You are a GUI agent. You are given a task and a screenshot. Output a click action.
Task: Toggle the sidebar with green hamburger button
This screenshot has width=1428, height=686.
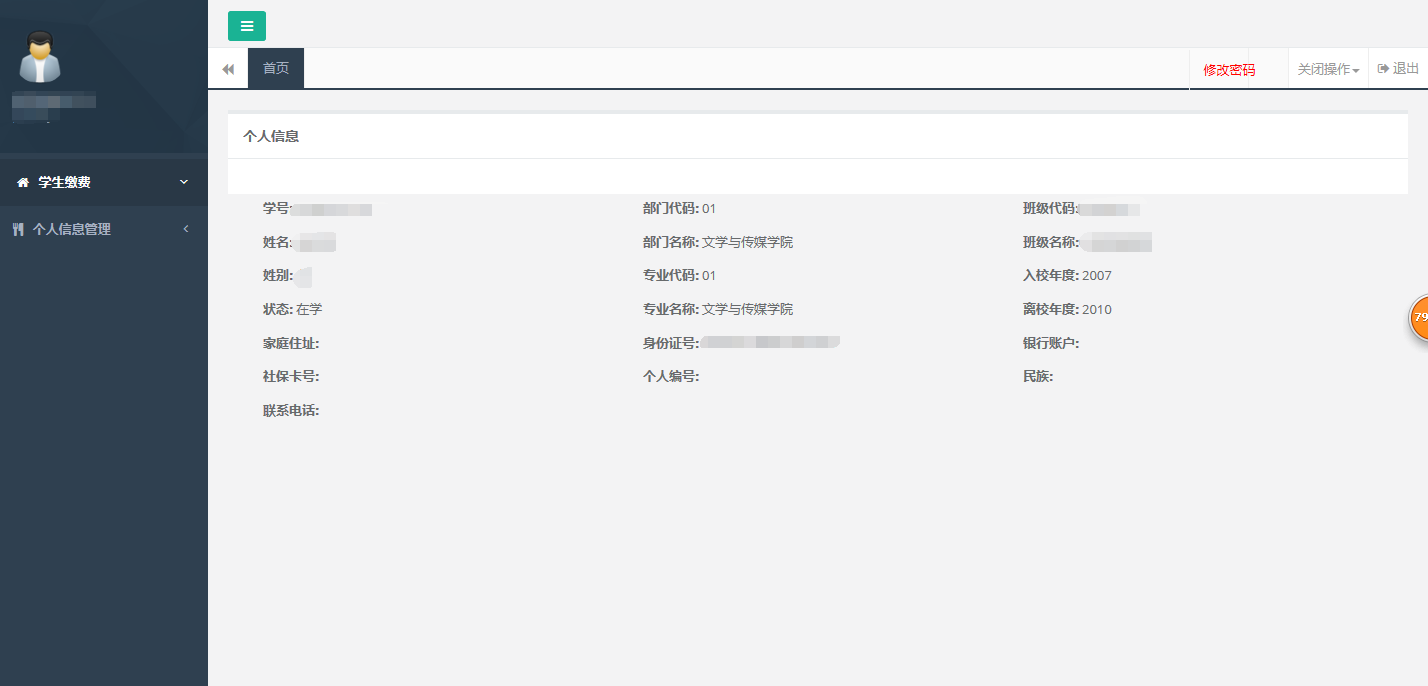[247, 26]
